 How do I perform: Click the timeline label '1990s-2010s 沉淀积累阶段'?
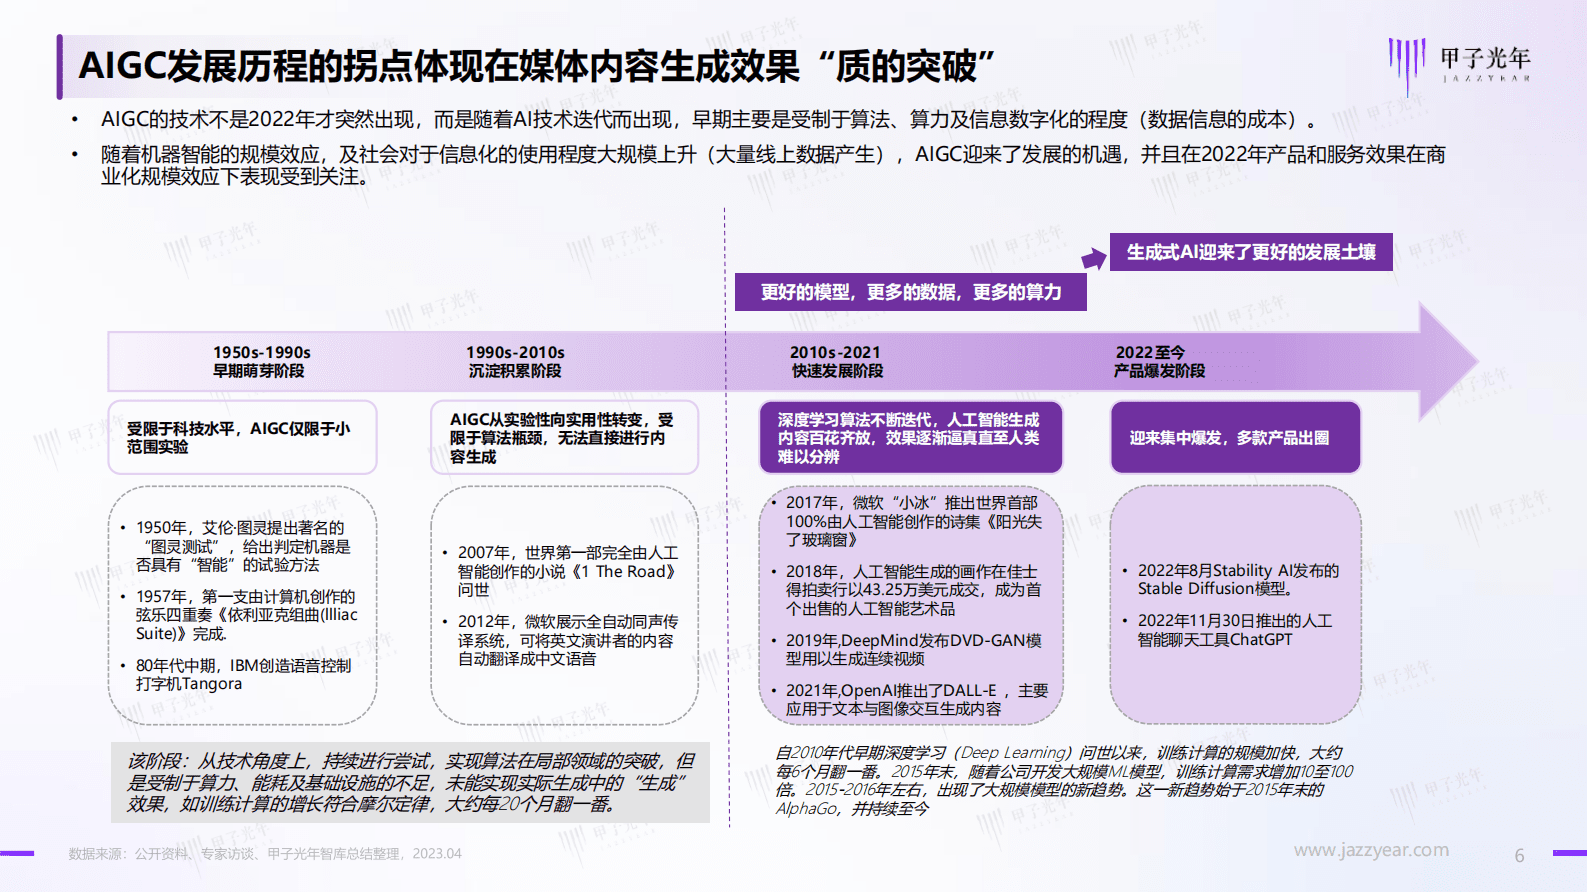coord(515,362)
